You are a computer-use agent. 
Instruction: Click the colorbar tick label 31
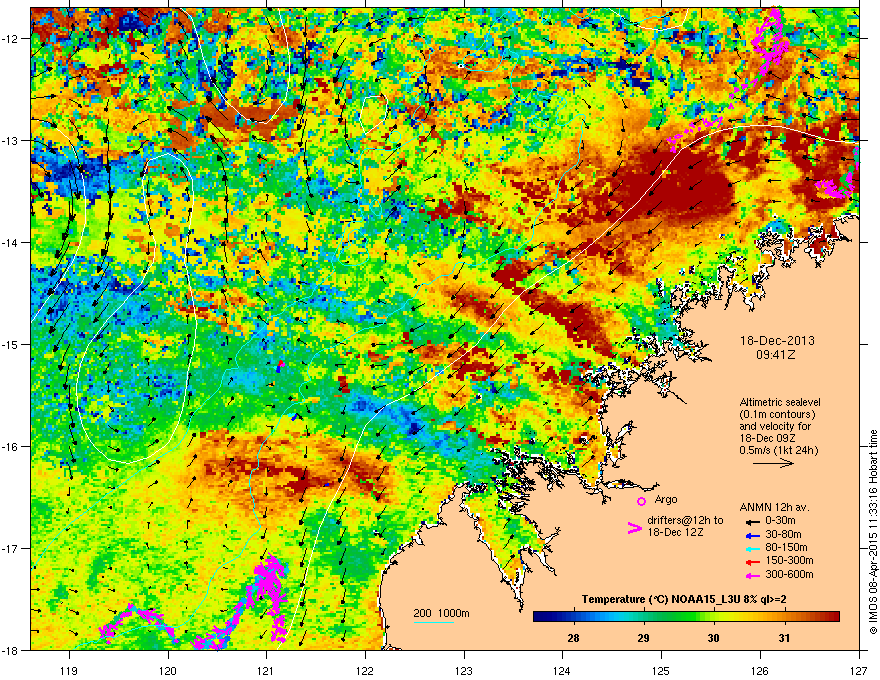click(784, 638)
